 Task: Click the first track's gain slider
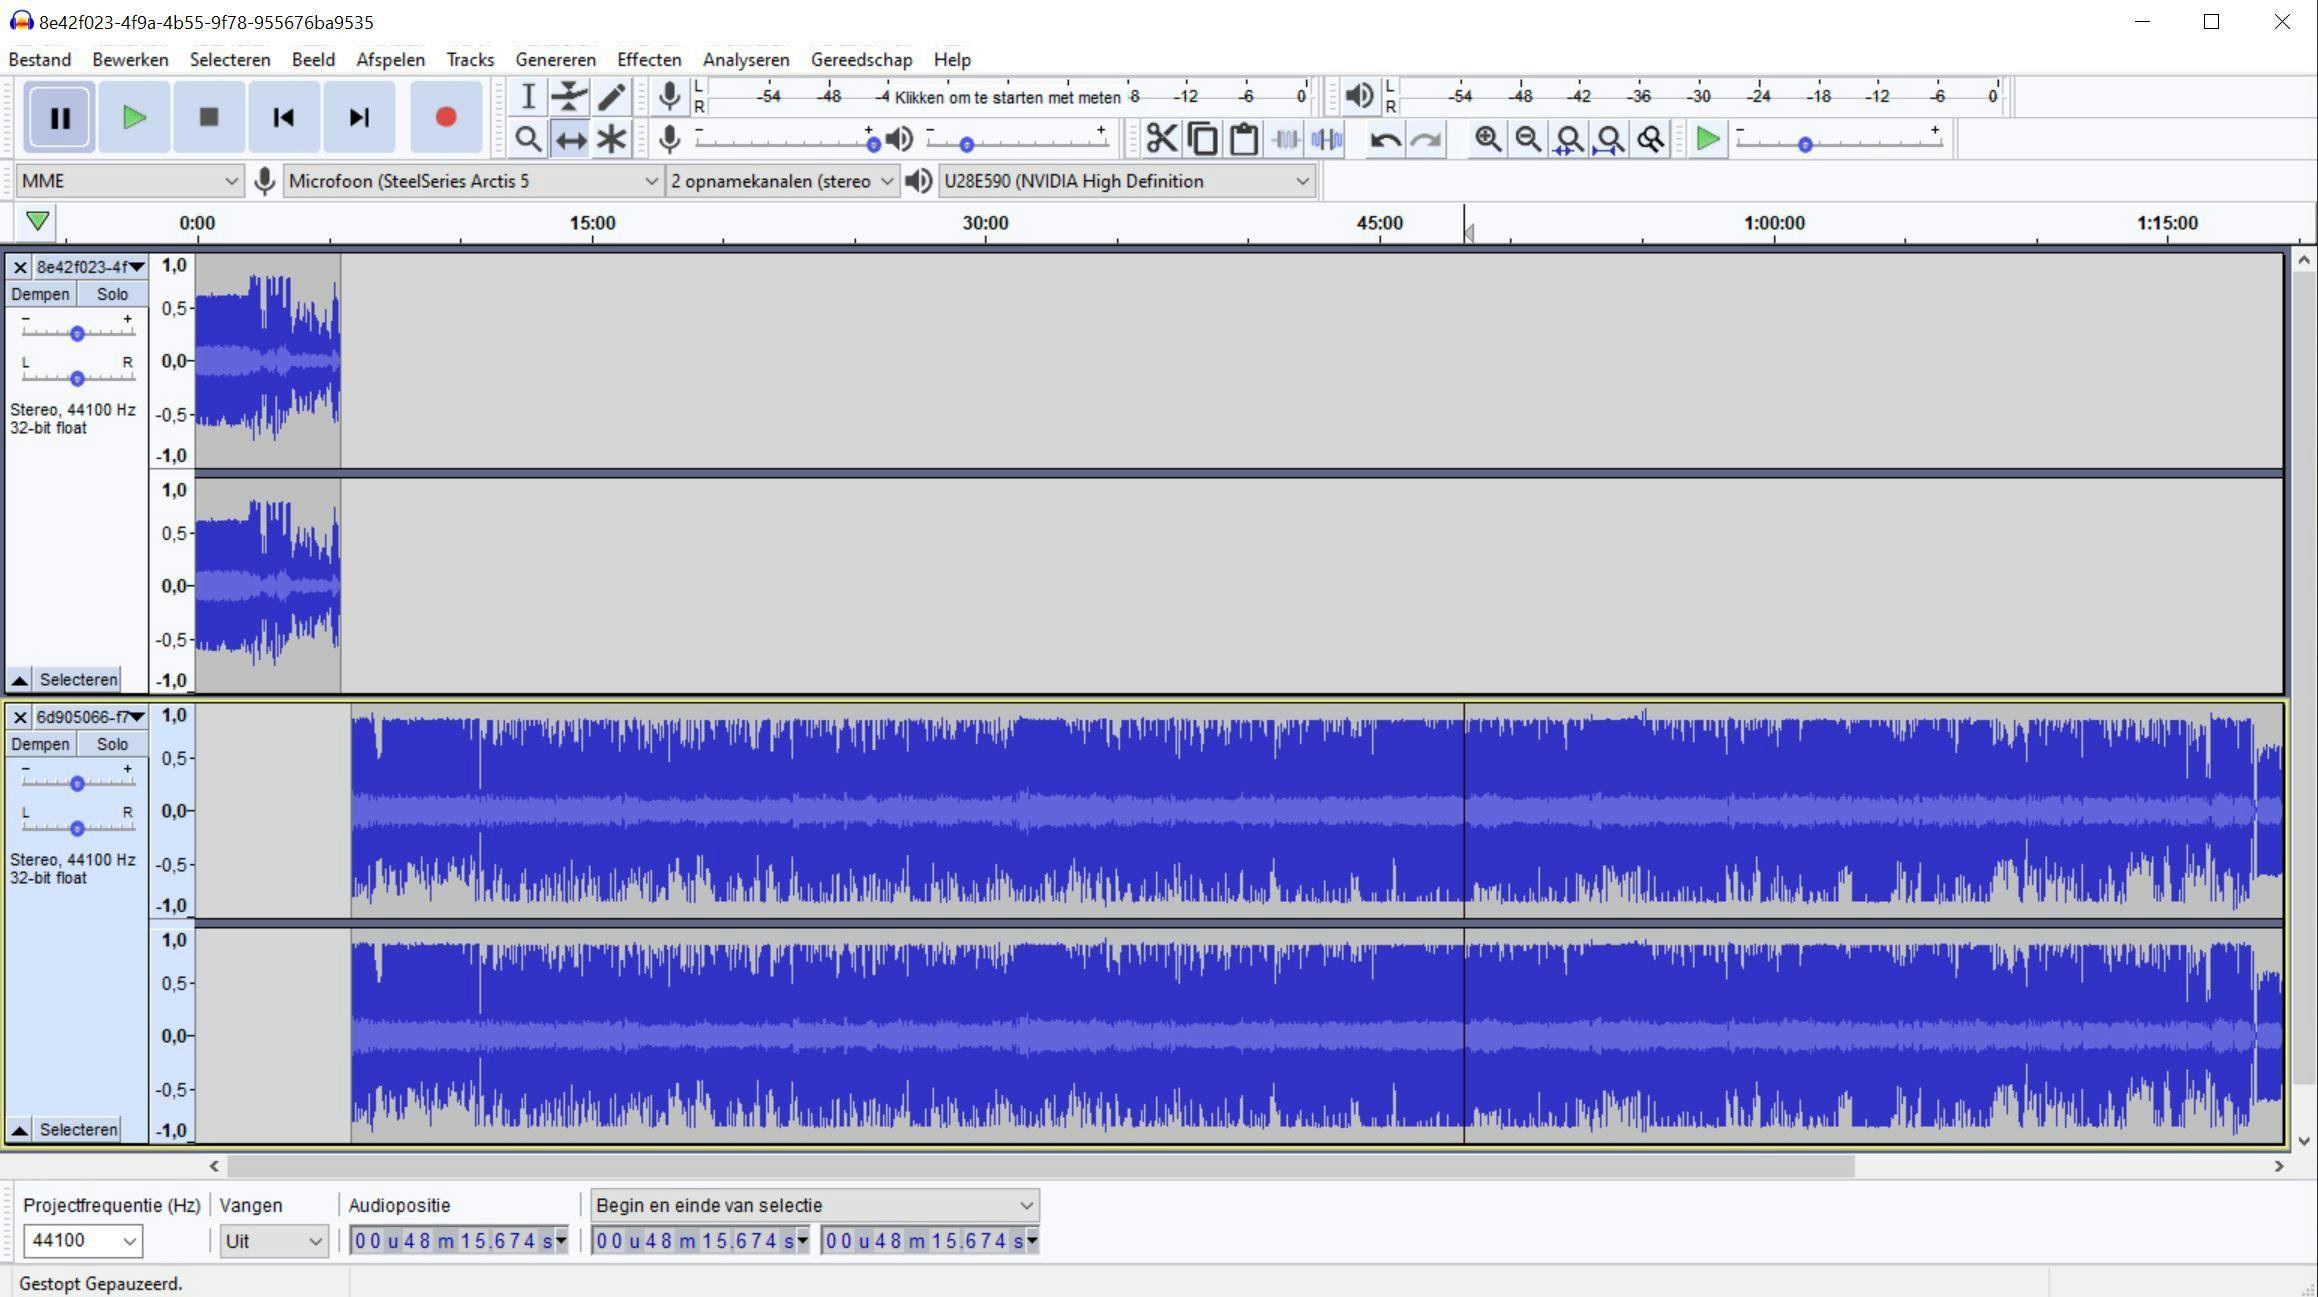click(77, 333)
